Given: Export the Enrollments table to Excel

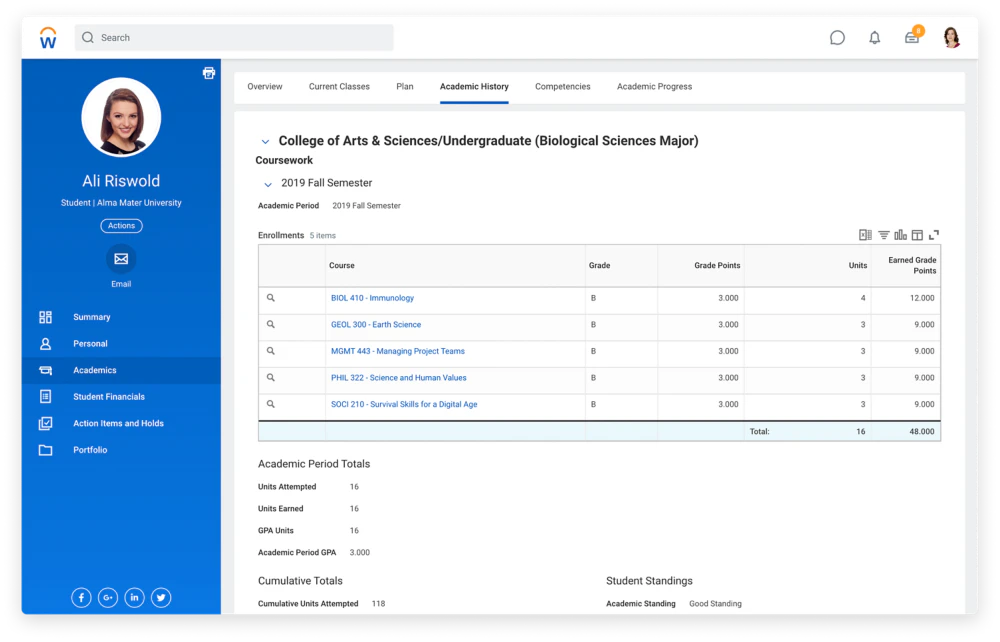Looking at the screenshot, I should pyautogui.click(x=865, y=234).
